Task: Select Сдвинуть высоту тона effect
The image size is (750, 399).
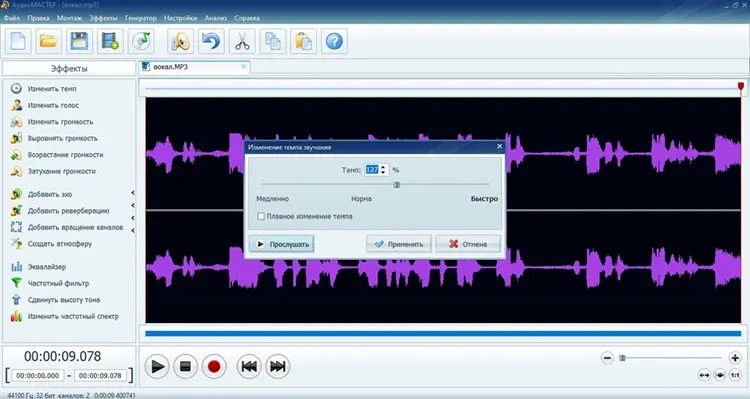Action: 55,300
